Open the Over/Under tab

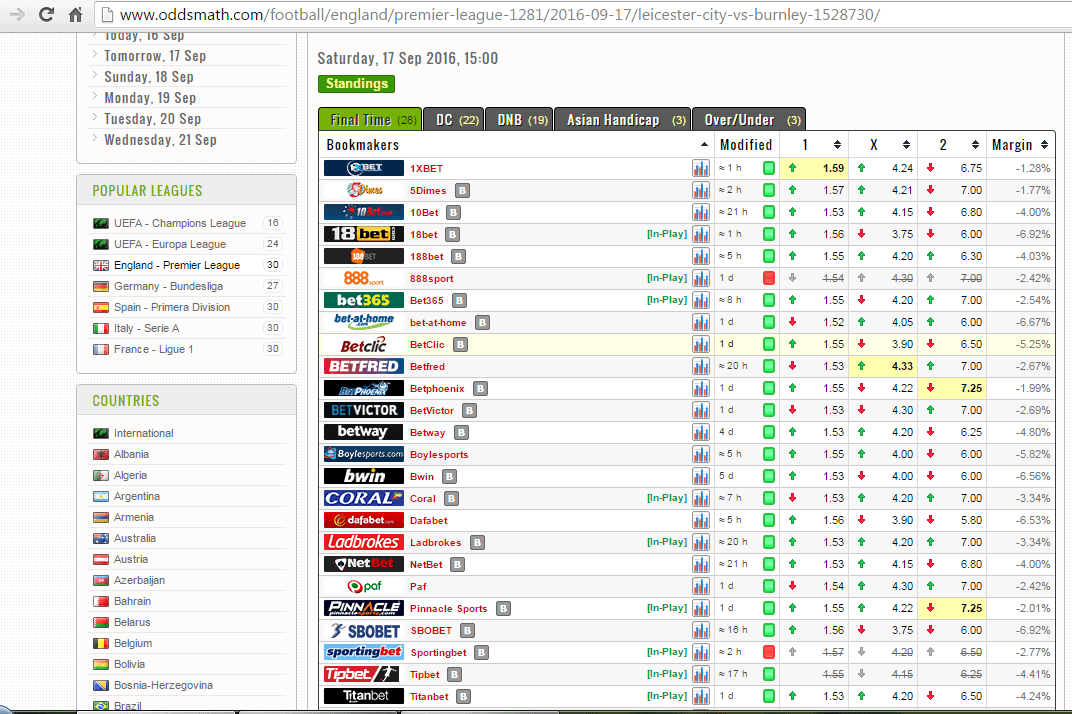coord(748,120)
